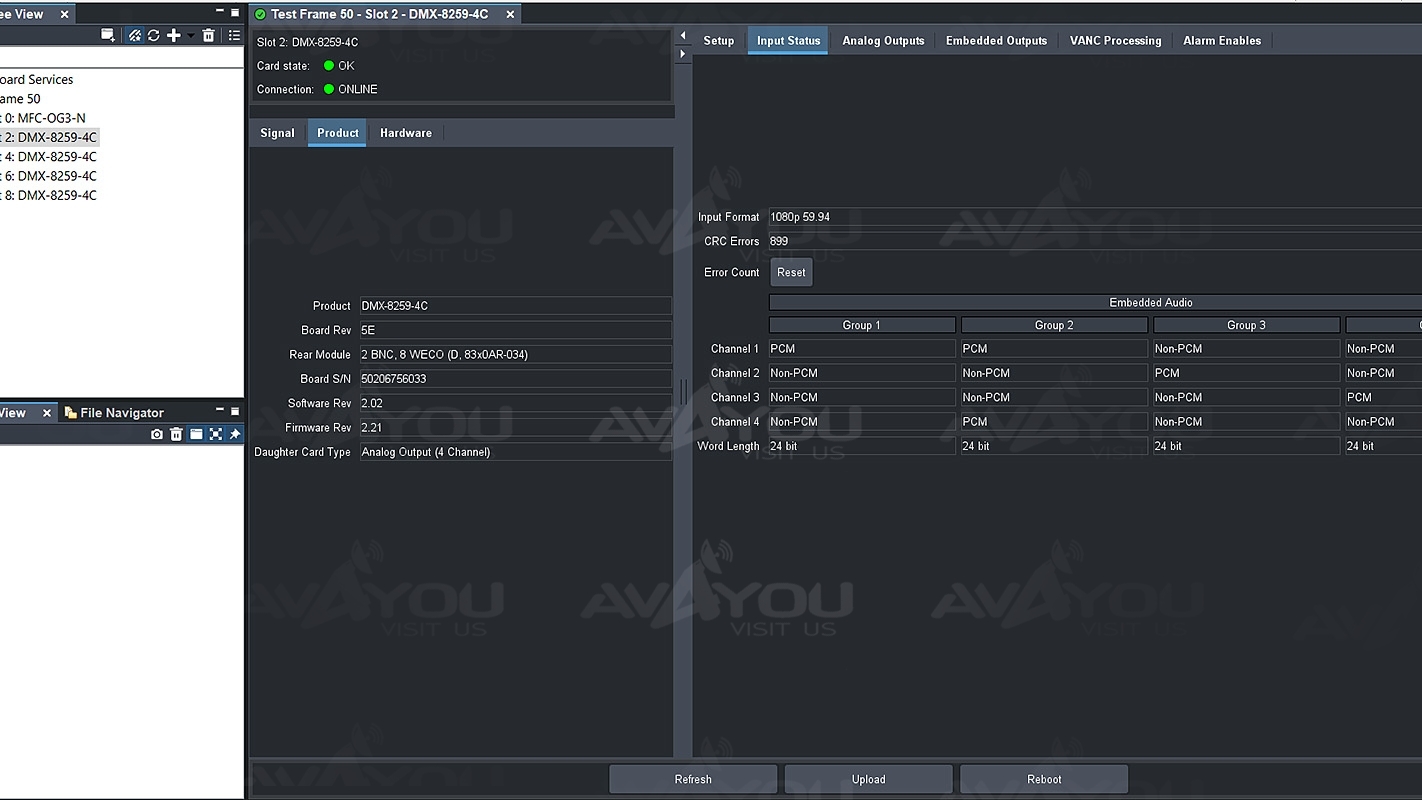The height and width of the screenshot is (800, 1422).
Task: Click the pin icon in File Navigator toolbar
Action: (235, 434)
